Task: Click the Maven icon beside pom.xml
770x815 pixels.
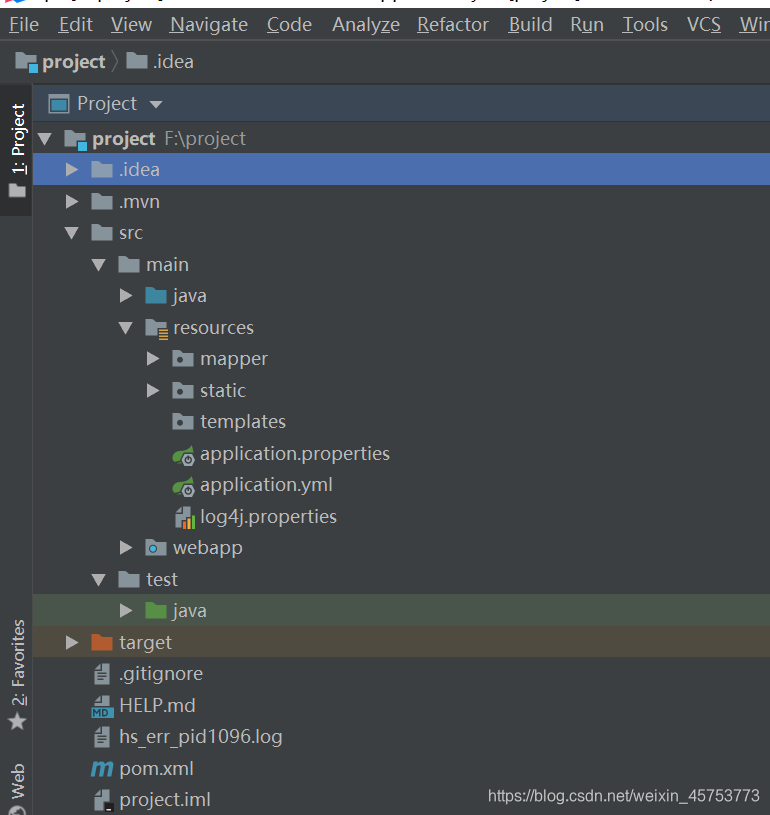Action: tap(102, 769)
